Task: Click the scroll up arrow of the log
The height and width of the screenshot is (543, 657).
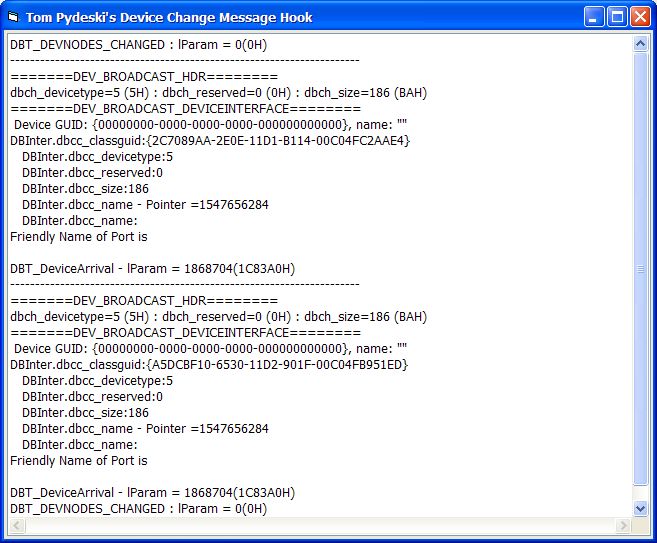Action: [641, 45]
